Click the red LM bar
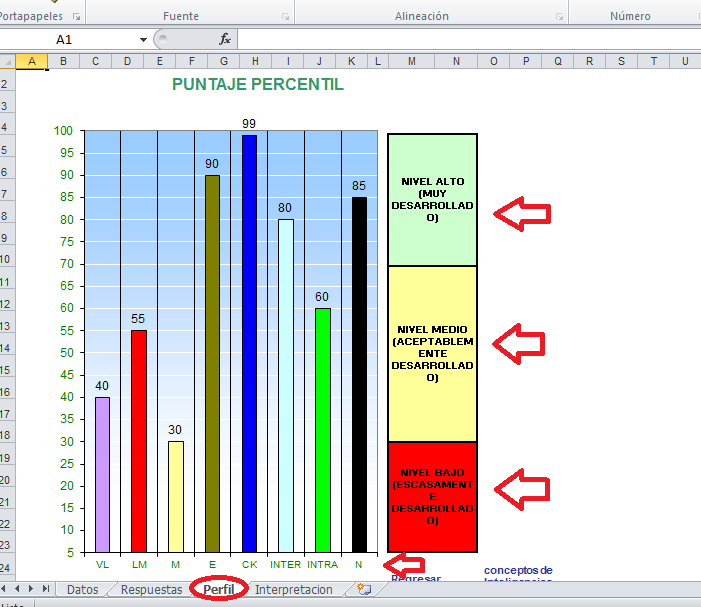The image size is (701, 607). 139,441
